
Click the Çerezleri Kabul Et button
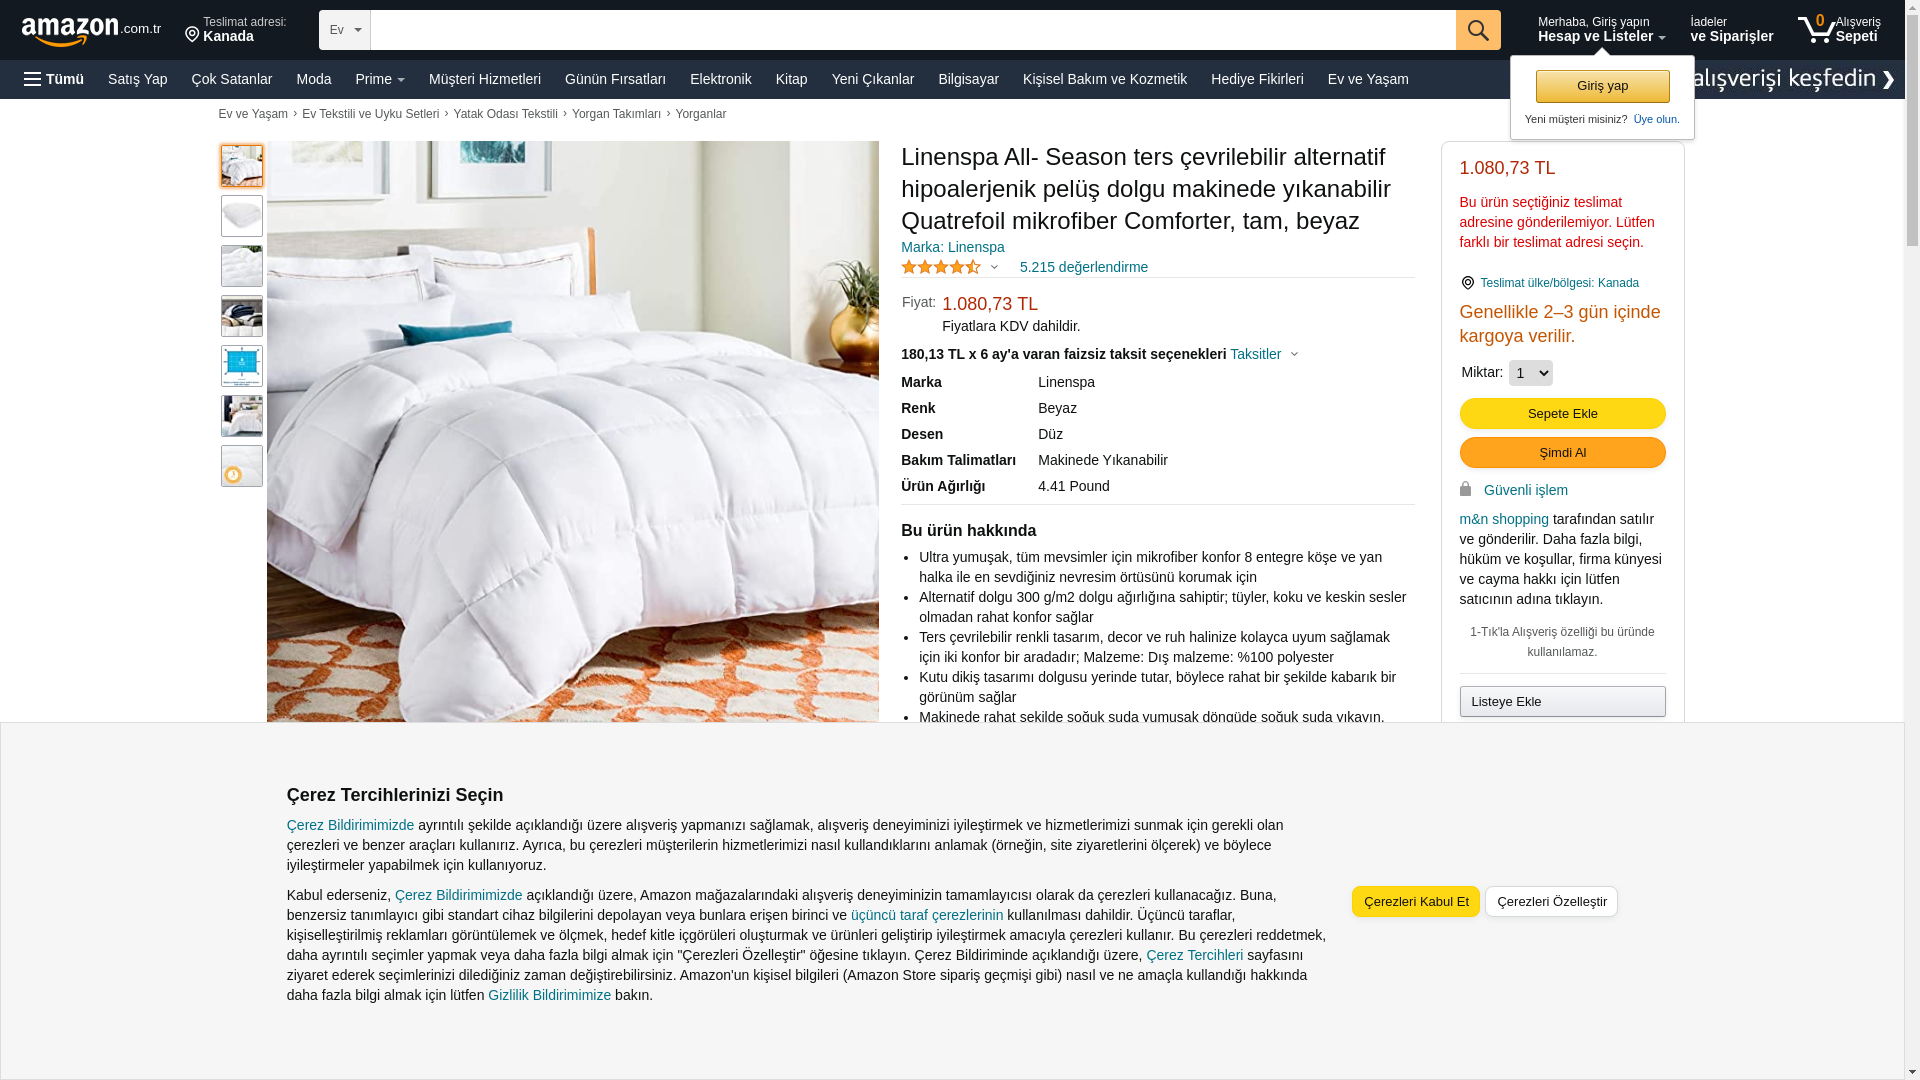1416,902
